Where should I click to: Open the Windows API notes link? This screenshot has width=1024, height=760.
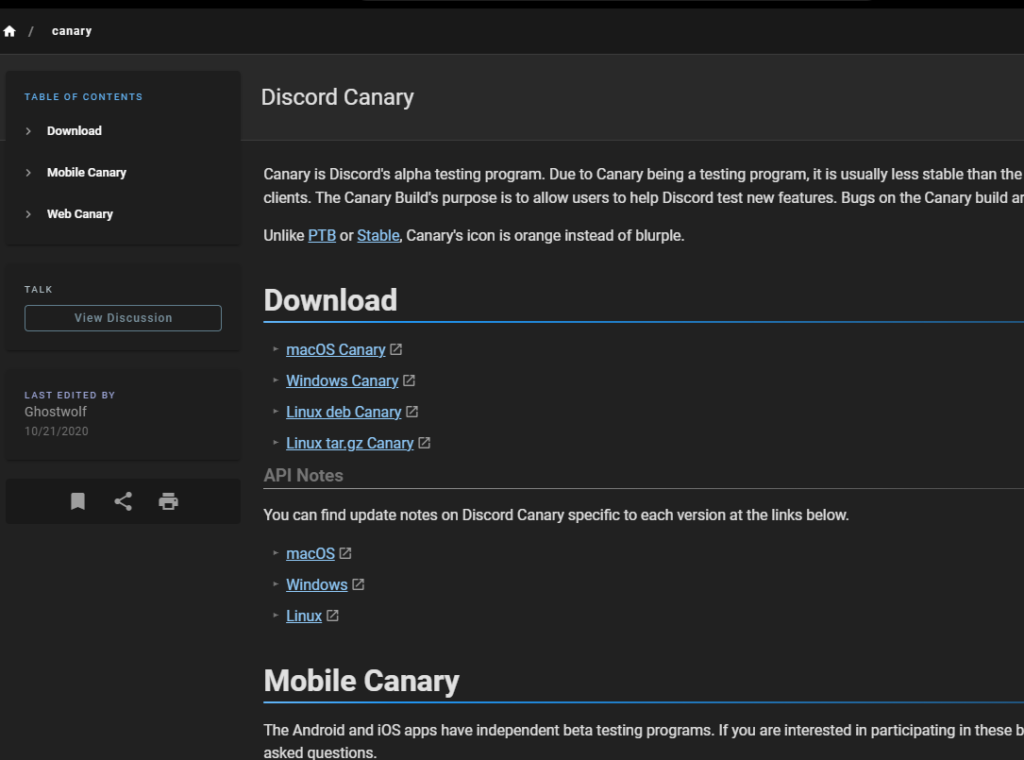tap(316, 585)
